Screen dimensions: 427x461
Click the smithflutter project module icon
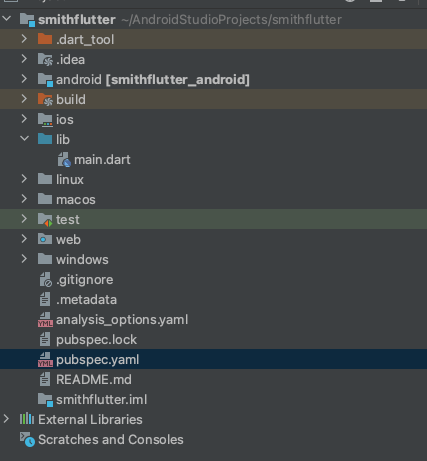coord(27,20)
